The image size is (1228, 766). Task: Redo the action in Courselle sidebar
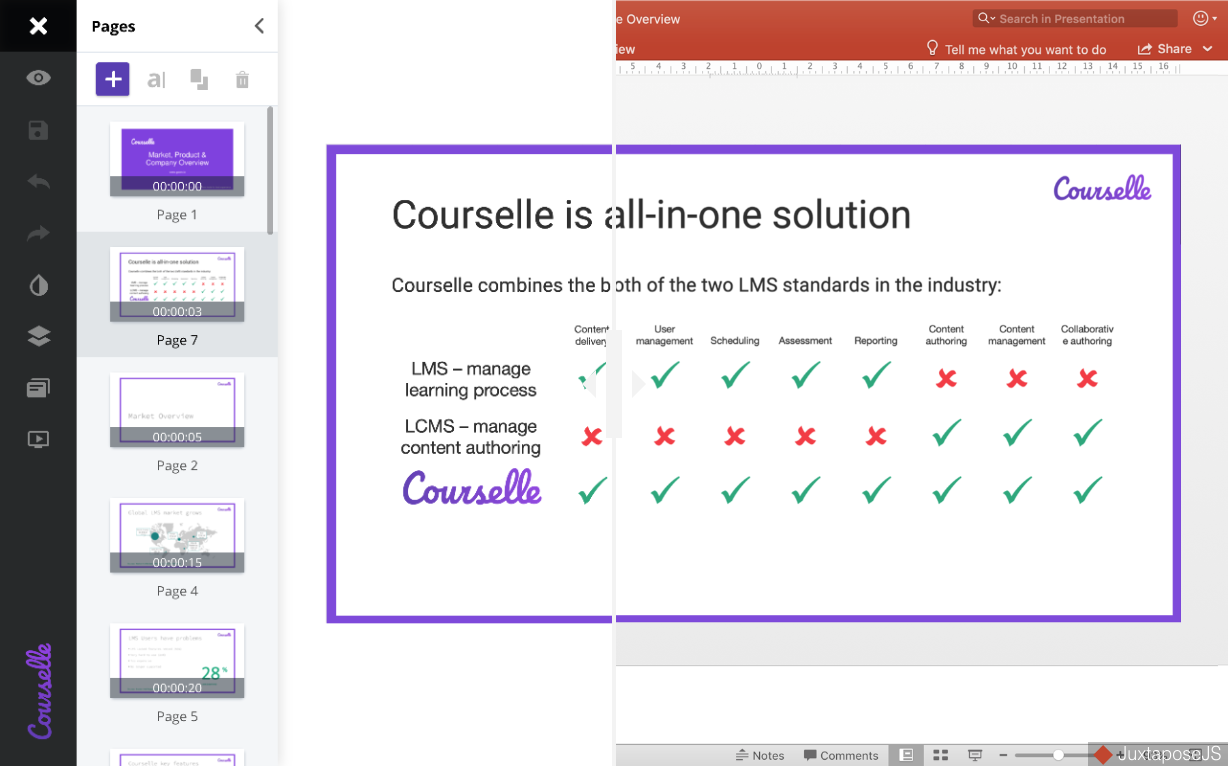coord(38,234)
